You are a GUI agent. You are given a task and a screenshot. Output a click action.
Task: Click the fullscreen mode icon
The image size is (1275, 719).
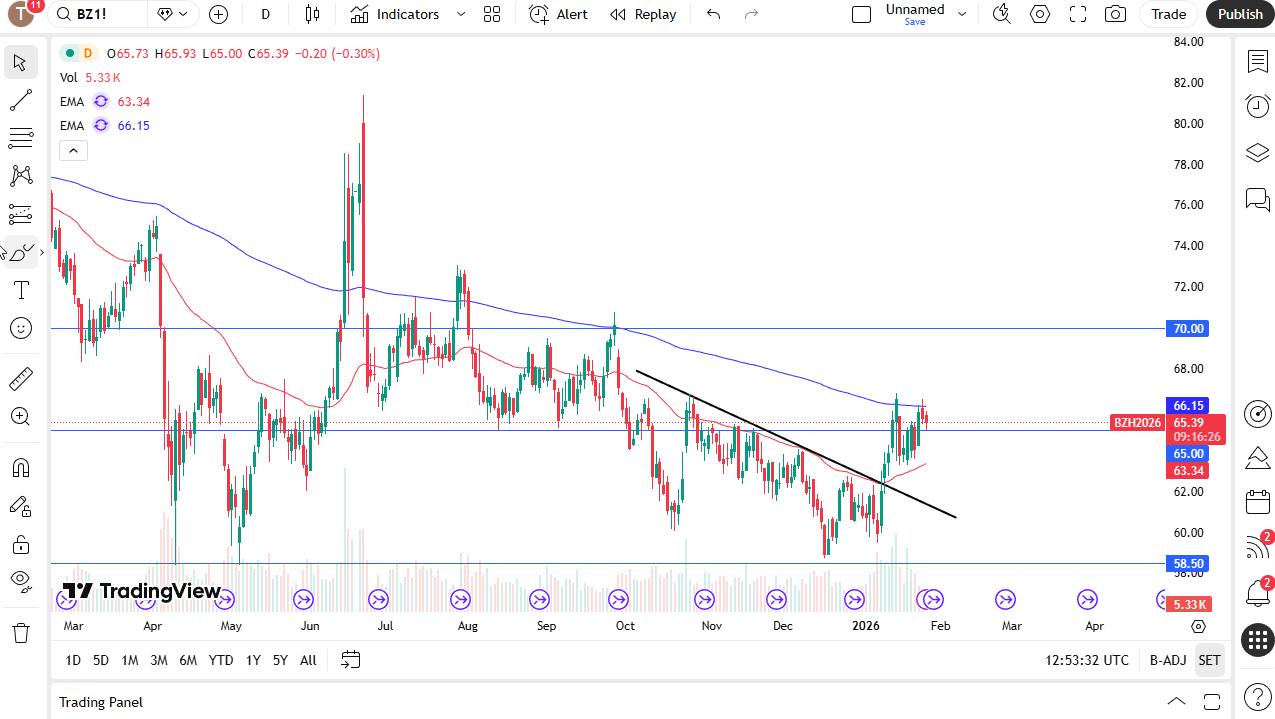(x=1078, y=14)
